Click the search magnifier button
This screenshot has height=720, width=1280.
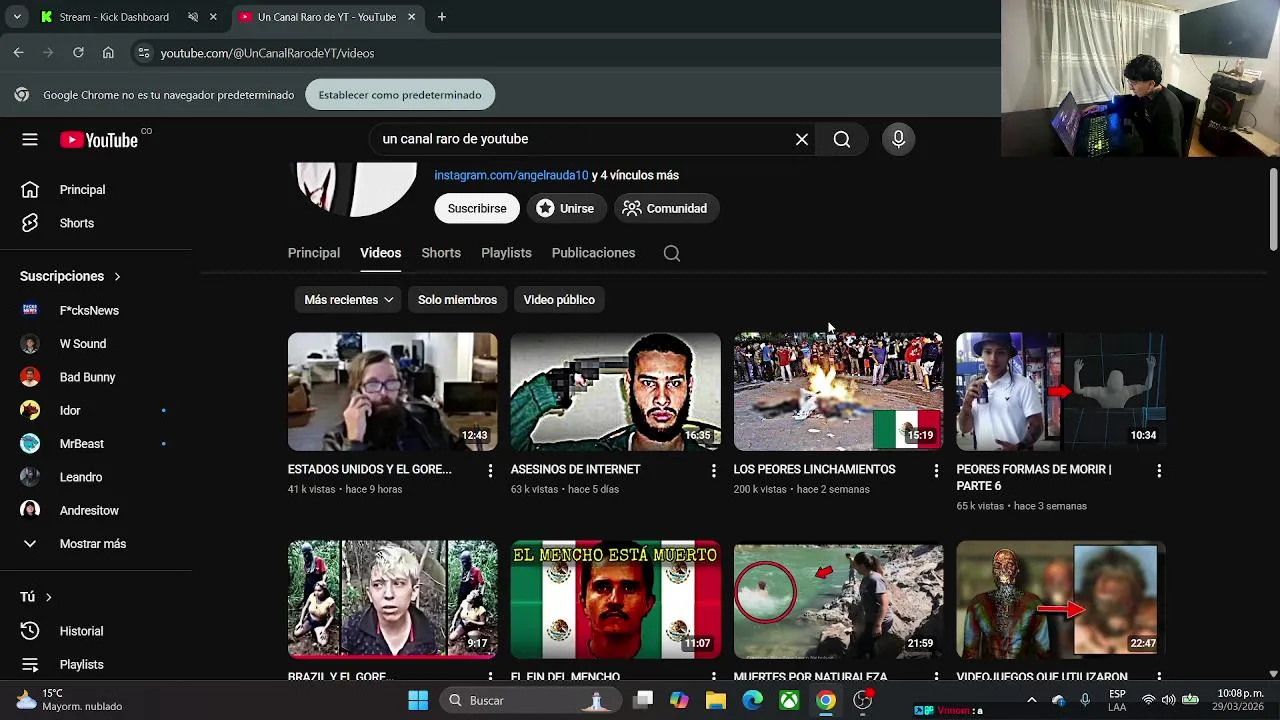click(x=842, y=140)
